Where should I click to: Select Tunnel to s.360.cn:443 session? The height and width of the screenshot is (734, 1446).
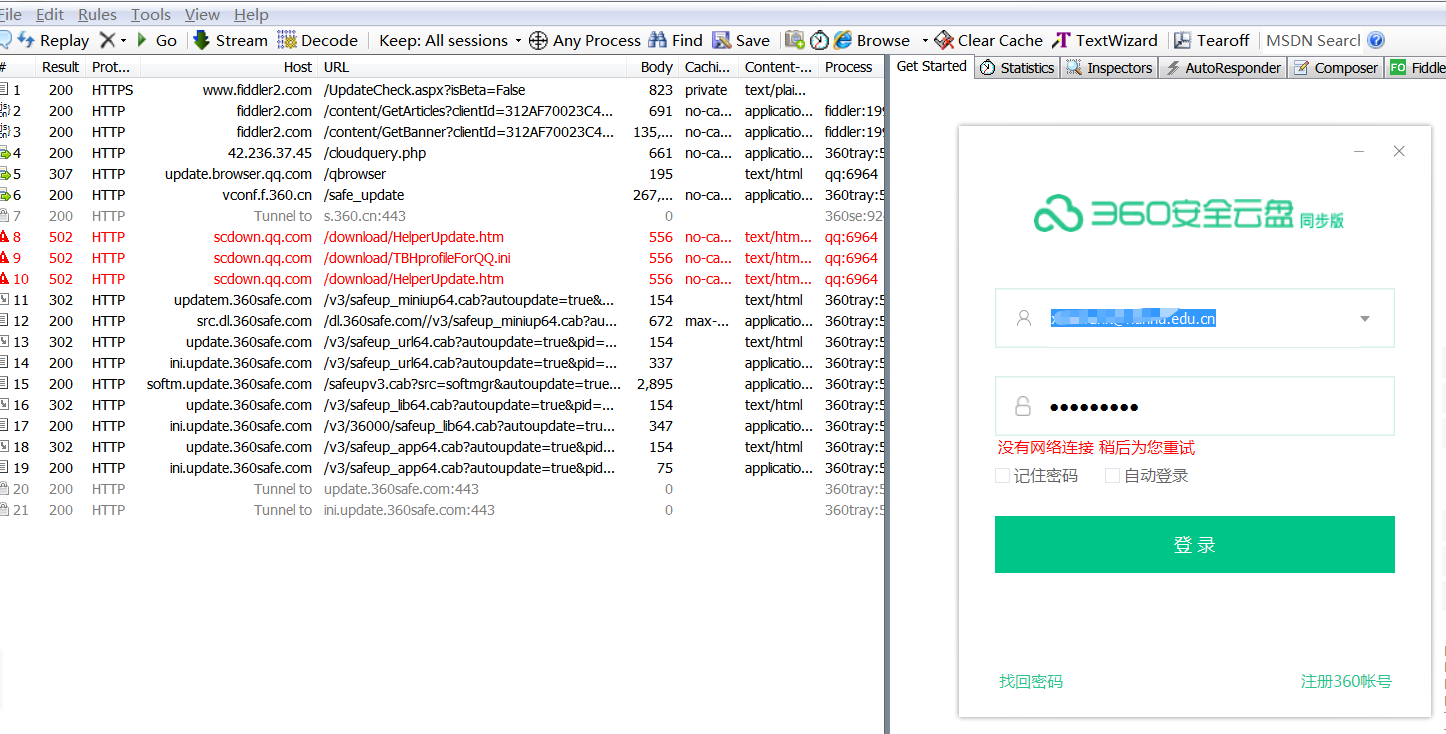(441, 216)
